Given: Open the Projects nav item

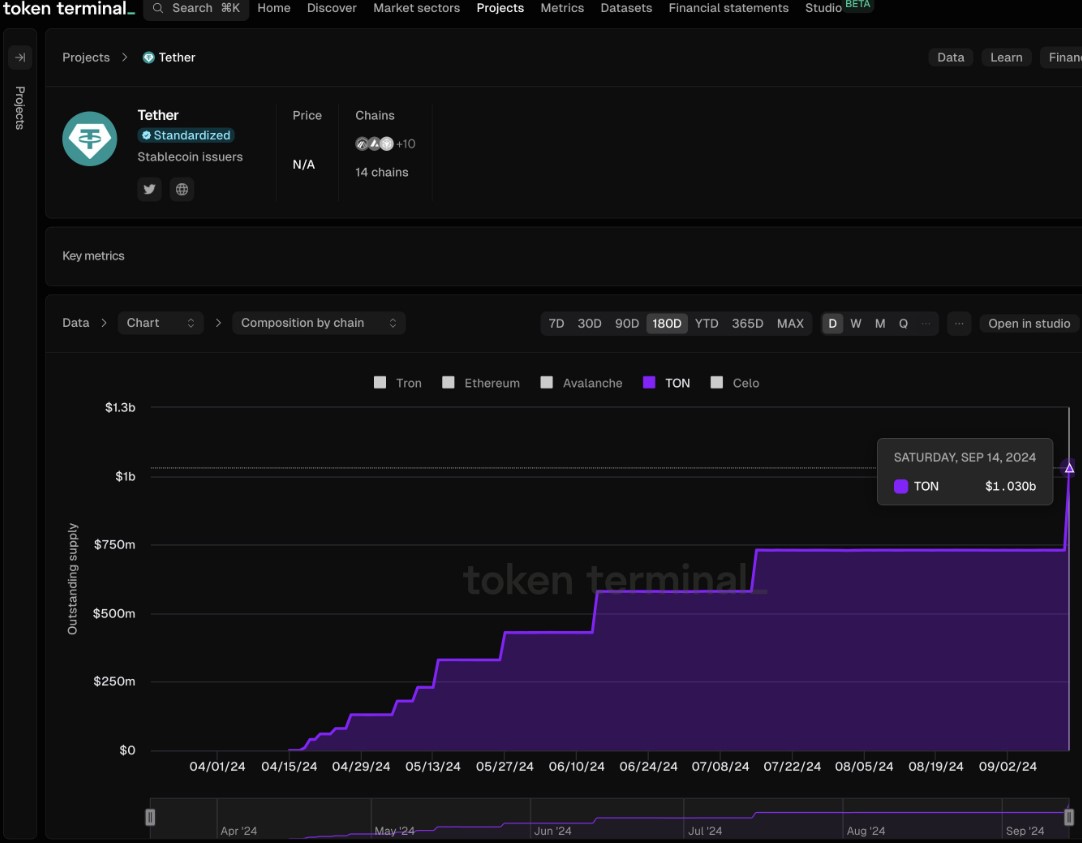Looking at the screenshot, I should (x=500, y=8).
